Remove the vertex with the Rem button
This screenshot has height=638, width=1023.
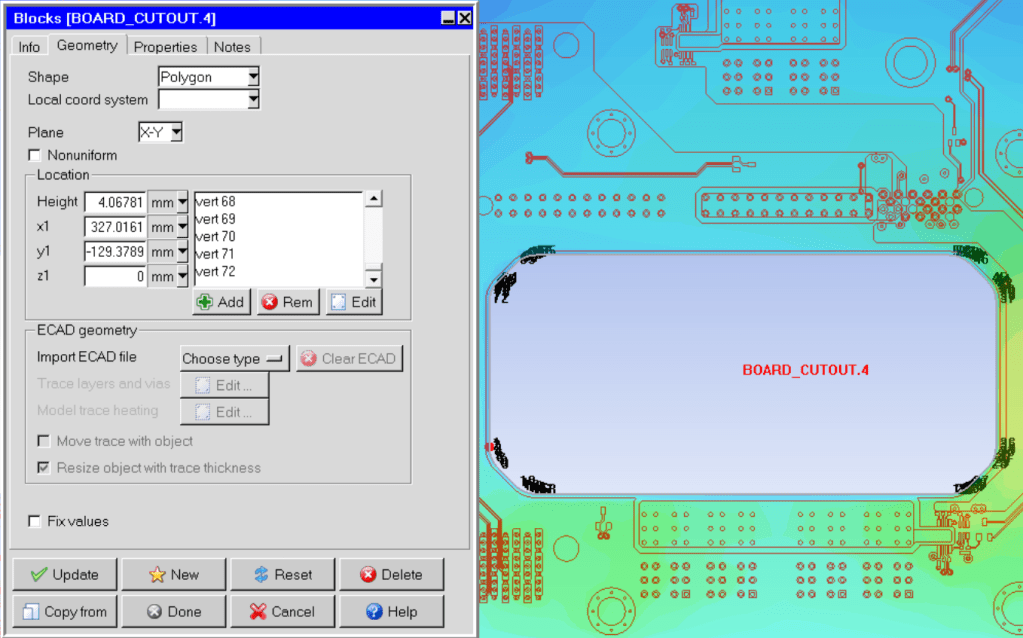pos(288,302)
